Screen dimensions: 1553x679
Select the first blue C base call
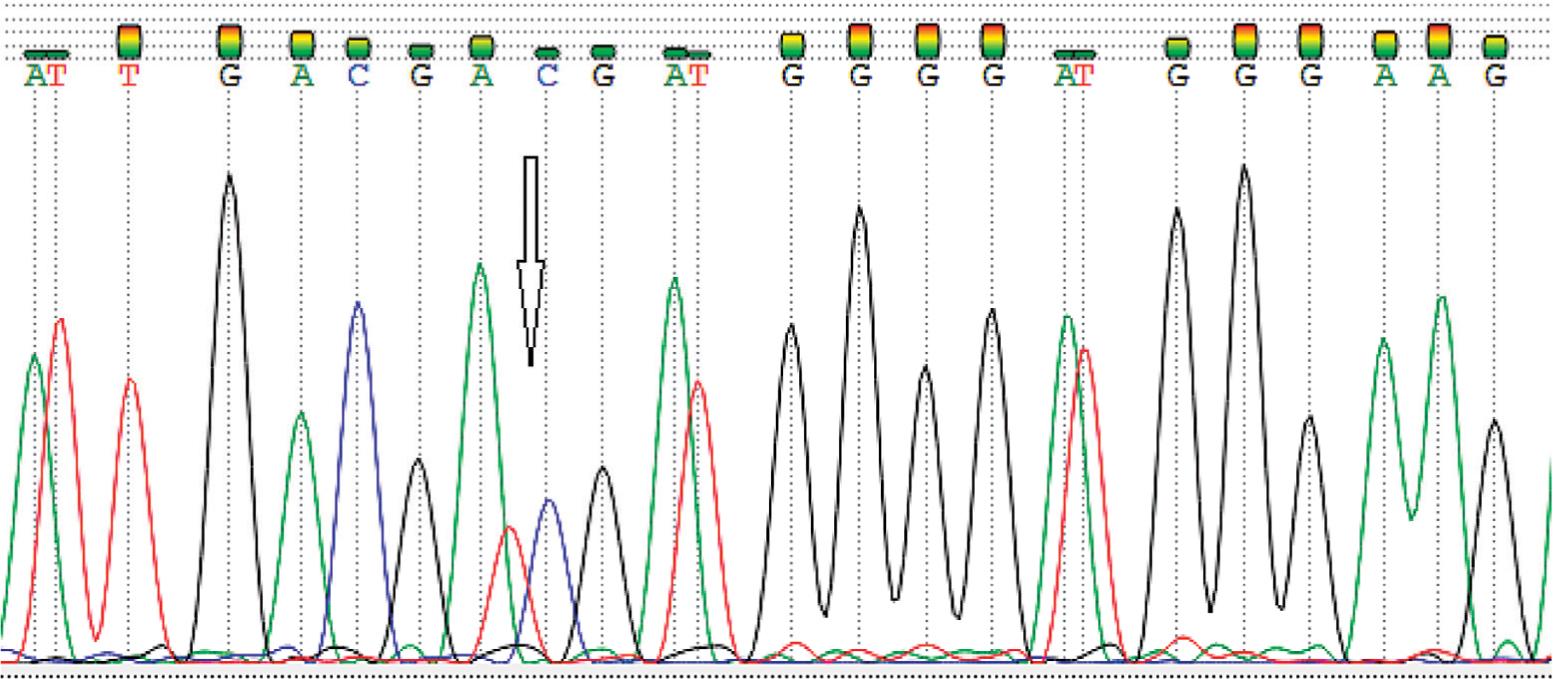(358, 76)
